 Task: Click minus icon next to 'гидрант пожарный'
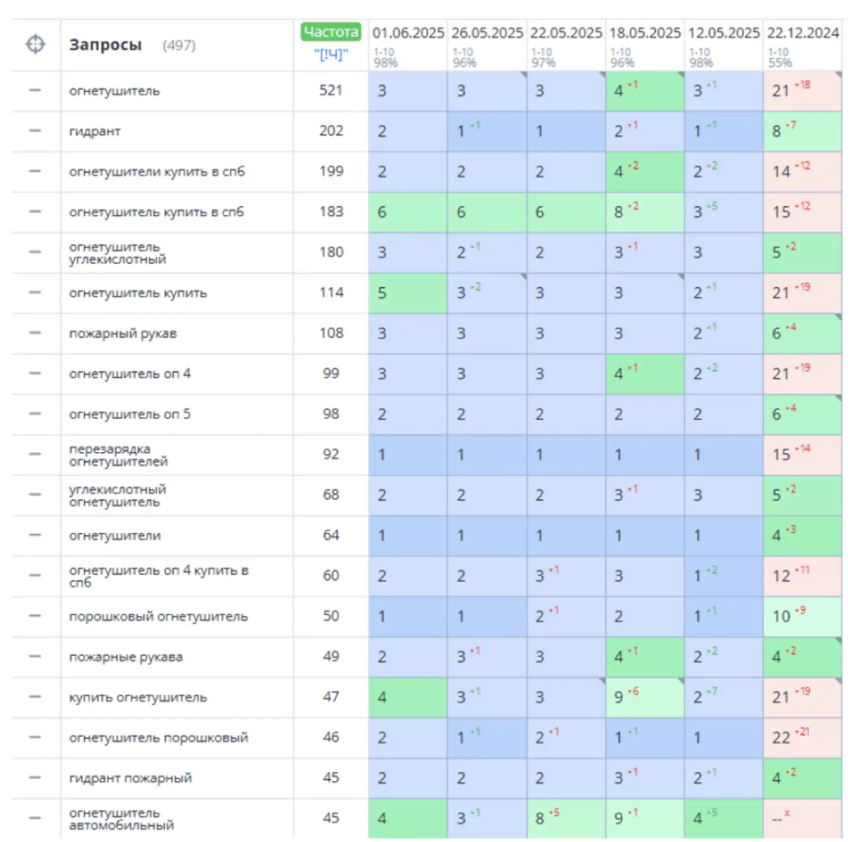pos(35,778)
